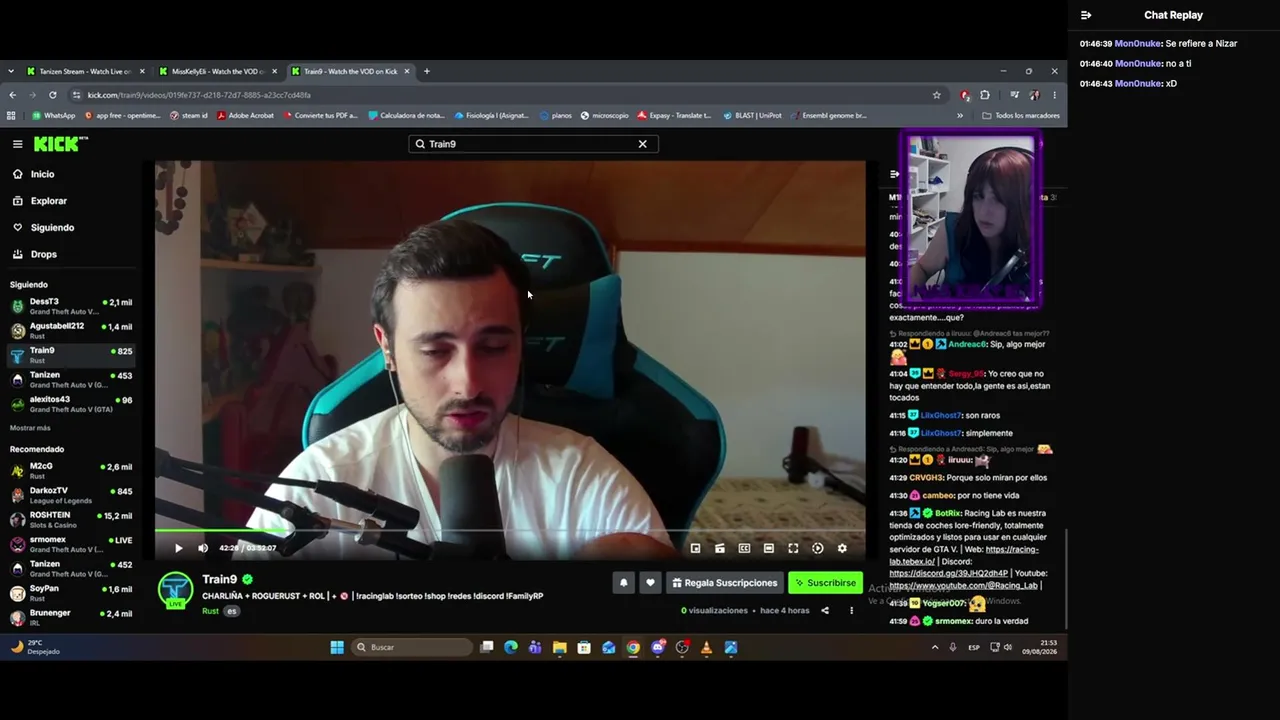
Task: Open M2cG recommended channel
Action: click(x=70, y=470)
